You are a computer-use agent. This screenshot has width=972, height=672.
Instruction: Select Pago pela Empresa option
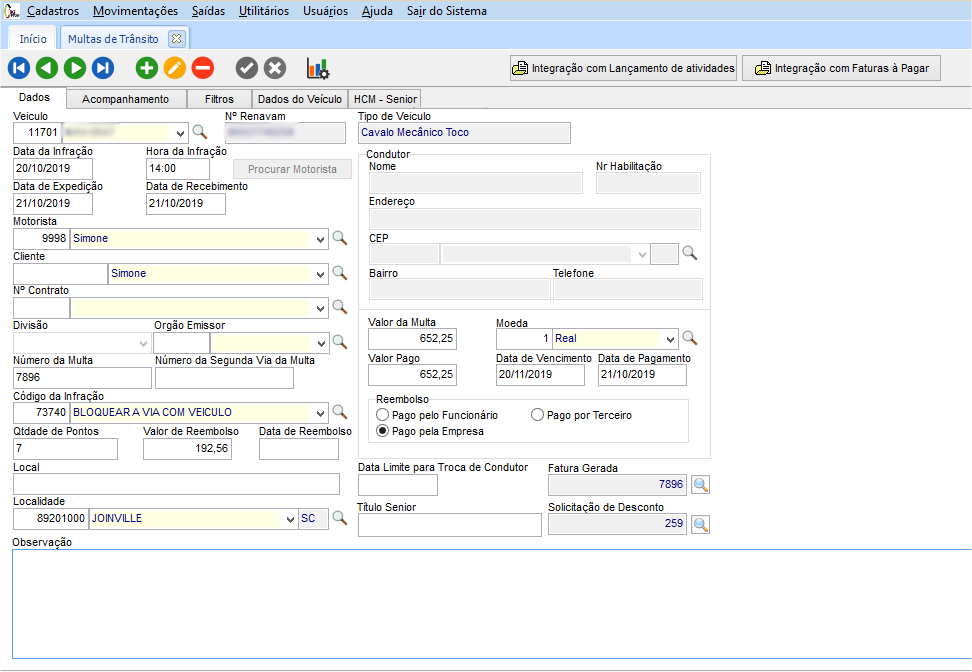(x=383, y=432)
